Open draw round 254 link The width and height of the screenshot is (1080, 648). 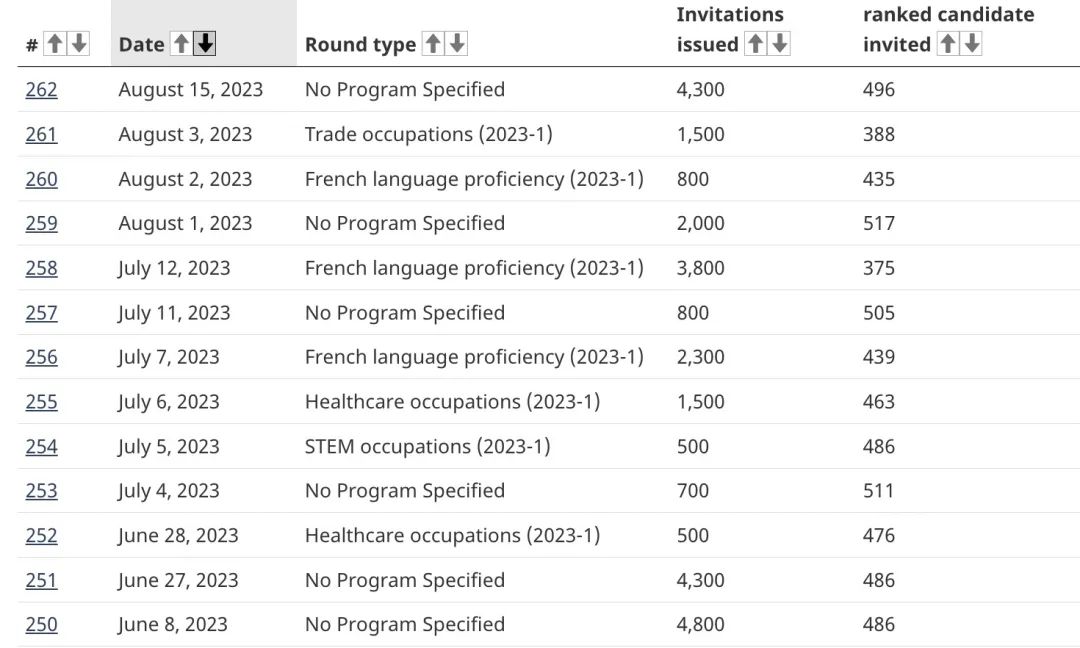pyautogui.click(x=41, y=447)
